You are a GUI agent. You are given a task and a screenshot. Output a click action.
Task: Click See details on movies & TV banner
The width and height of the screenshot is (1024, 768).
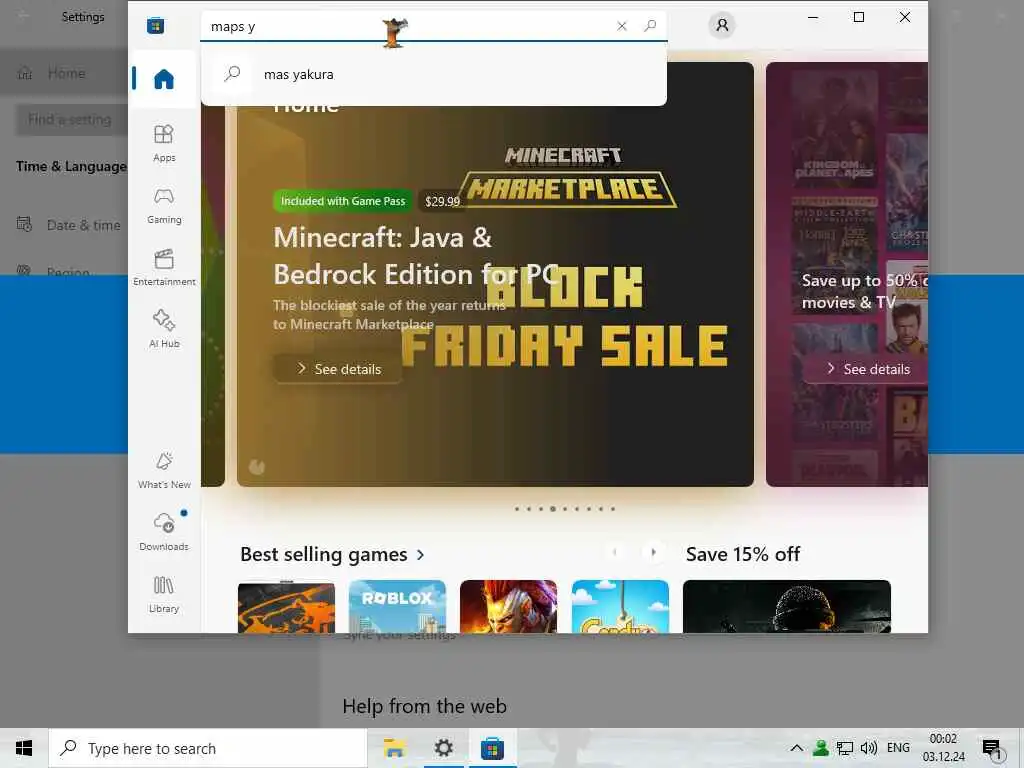(867, 369)
